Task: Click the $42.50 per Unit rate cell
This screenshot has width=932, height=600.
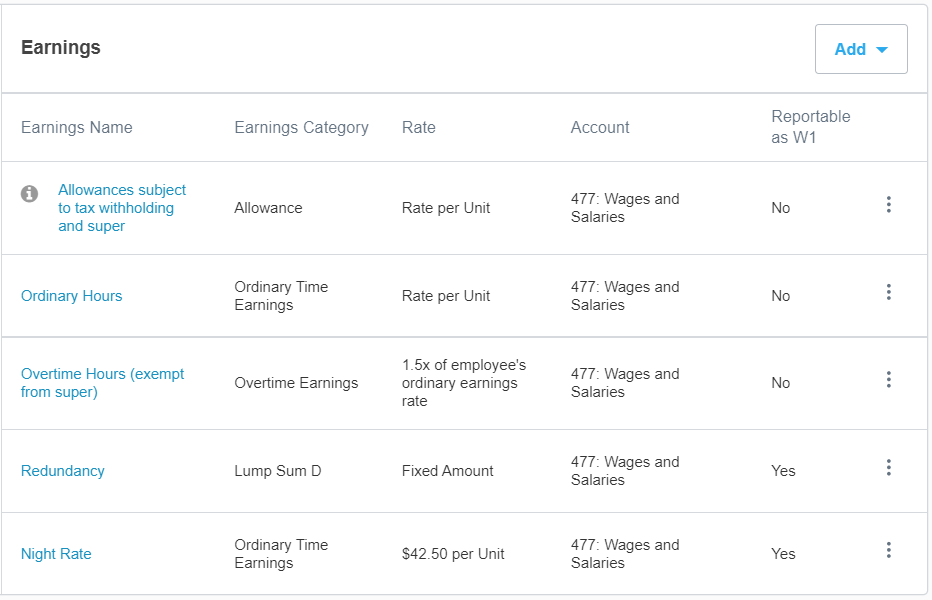Action: 453,554
